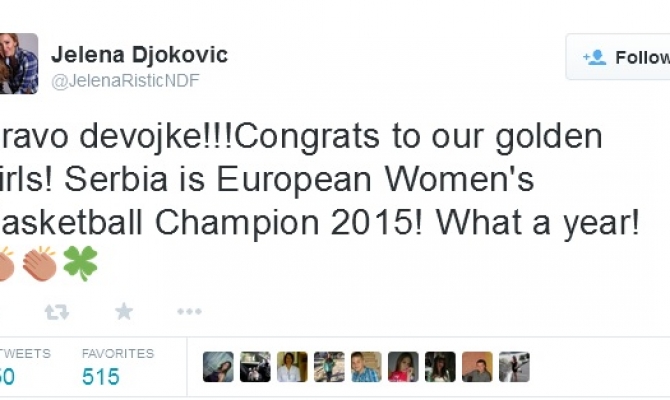Click the third avatar in favoriters row

click(292, 367)
